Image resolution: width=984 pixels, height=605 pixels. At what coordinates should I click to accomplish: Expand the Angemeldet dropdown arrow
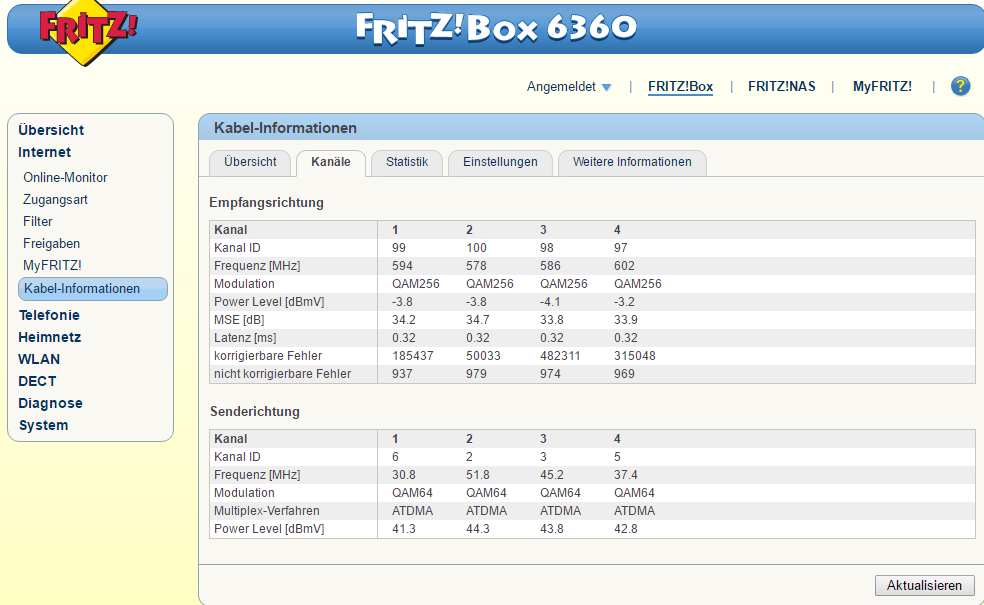tap(606, 88)
